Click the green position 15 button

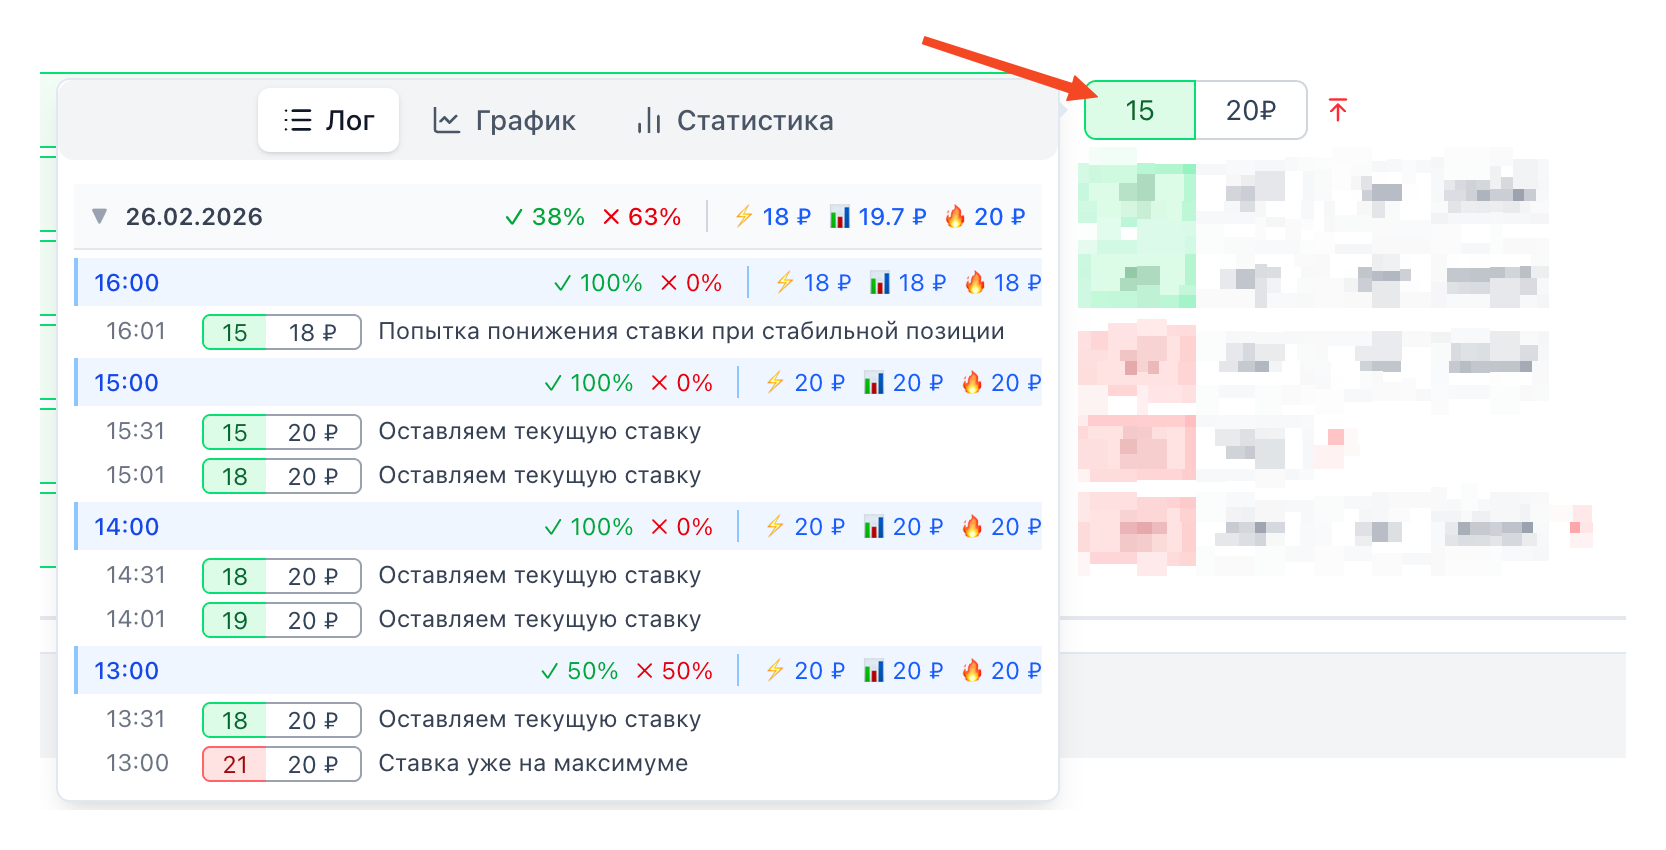click(1140, 111)
